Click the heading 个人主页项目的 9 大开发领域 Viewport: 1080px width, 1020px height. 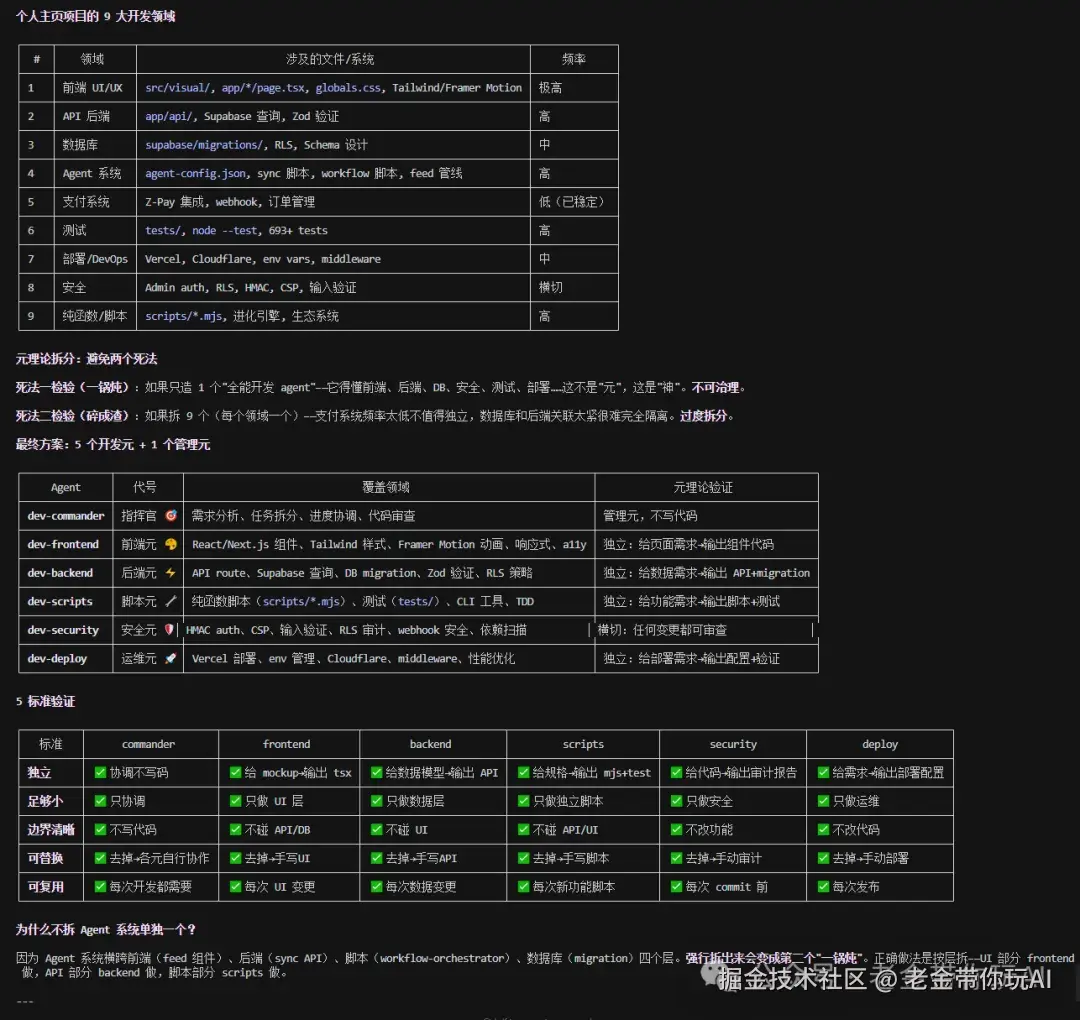click(x=96, y=16)
